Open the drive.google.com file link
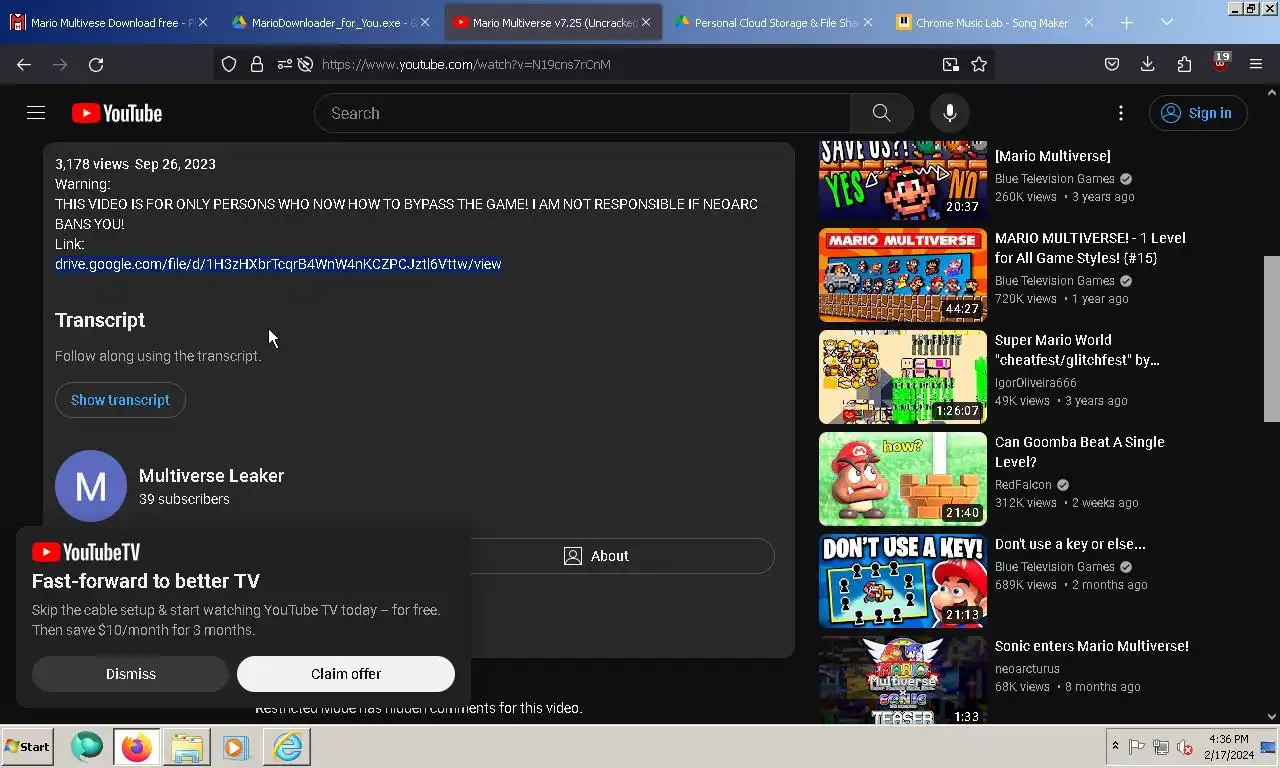The width and height of the screenshot is (1280, 768). 278,264
